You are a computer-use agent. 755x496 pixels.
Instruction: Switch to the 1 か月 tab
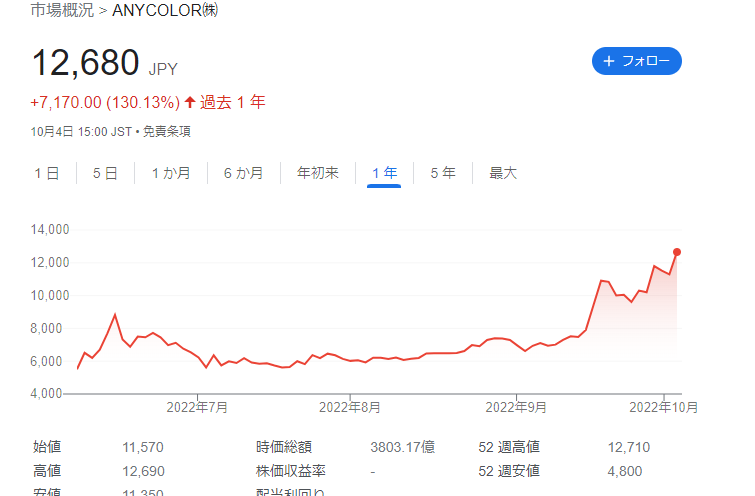(x=171, y=173)
